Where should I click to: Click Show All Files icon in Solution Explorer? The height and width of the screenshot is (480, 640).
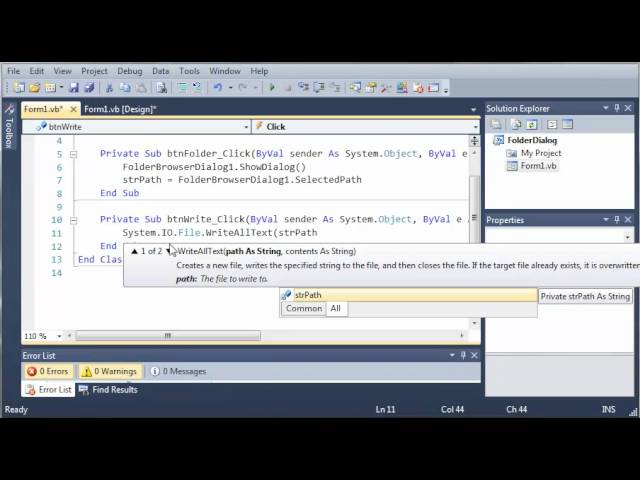click(x=517, y=125)
